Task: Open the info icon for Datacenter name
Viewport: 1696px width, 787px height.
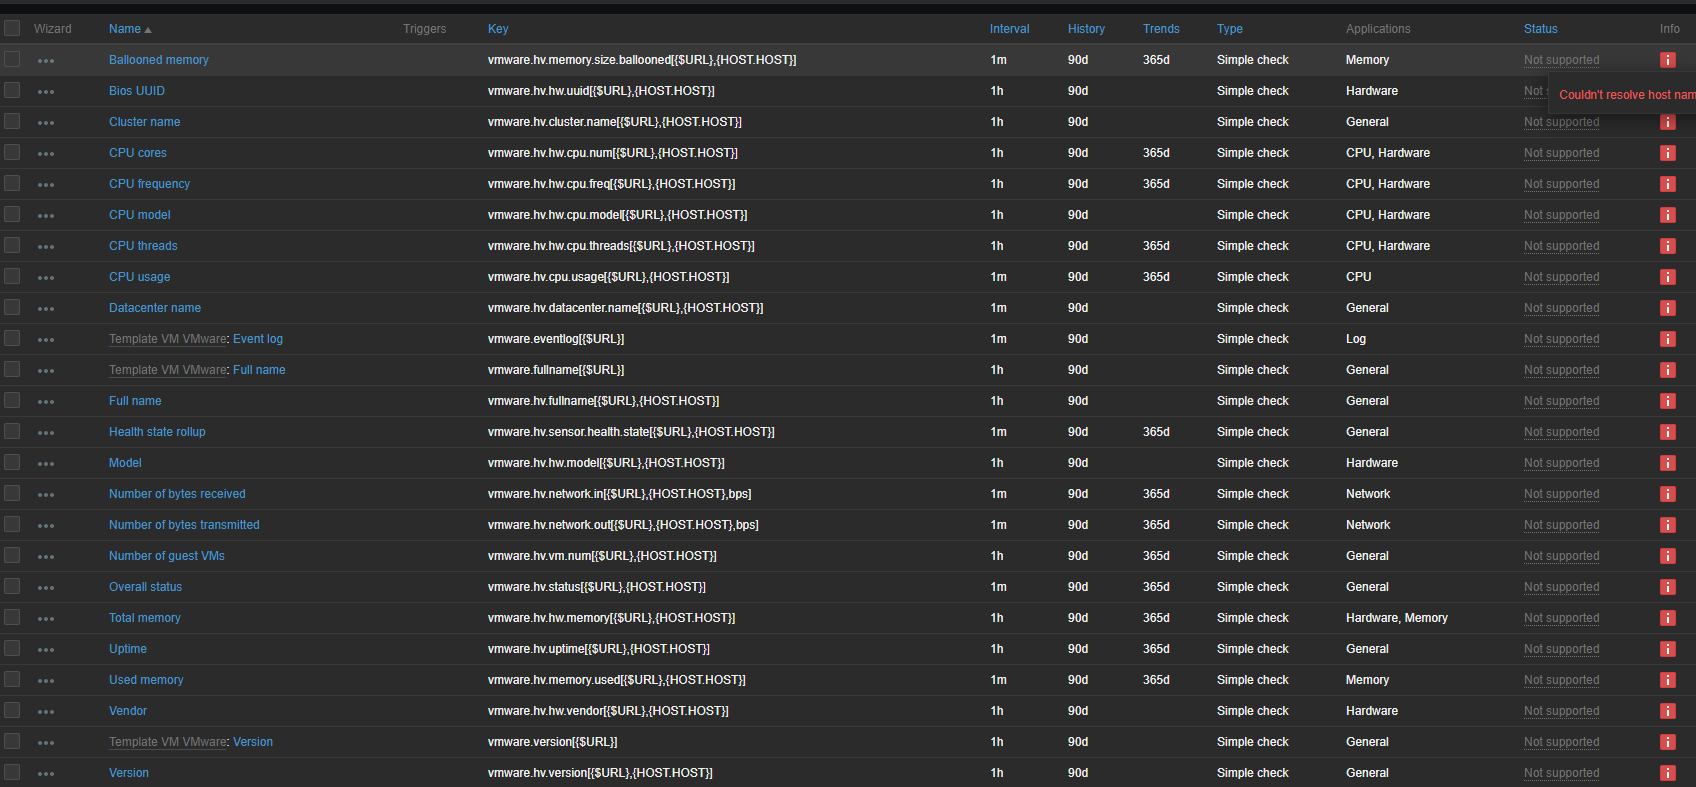Action: tap(1668, 308)
